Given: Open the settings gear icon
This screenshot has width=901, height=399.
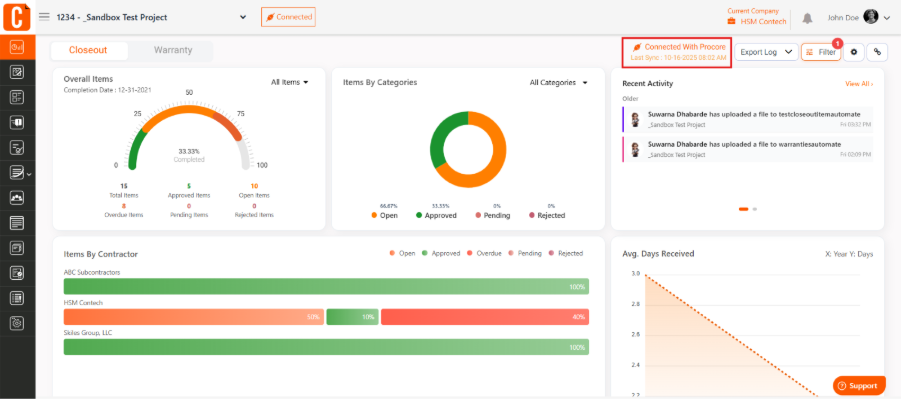Looking at the screenshot, I should tap(854, 52).
